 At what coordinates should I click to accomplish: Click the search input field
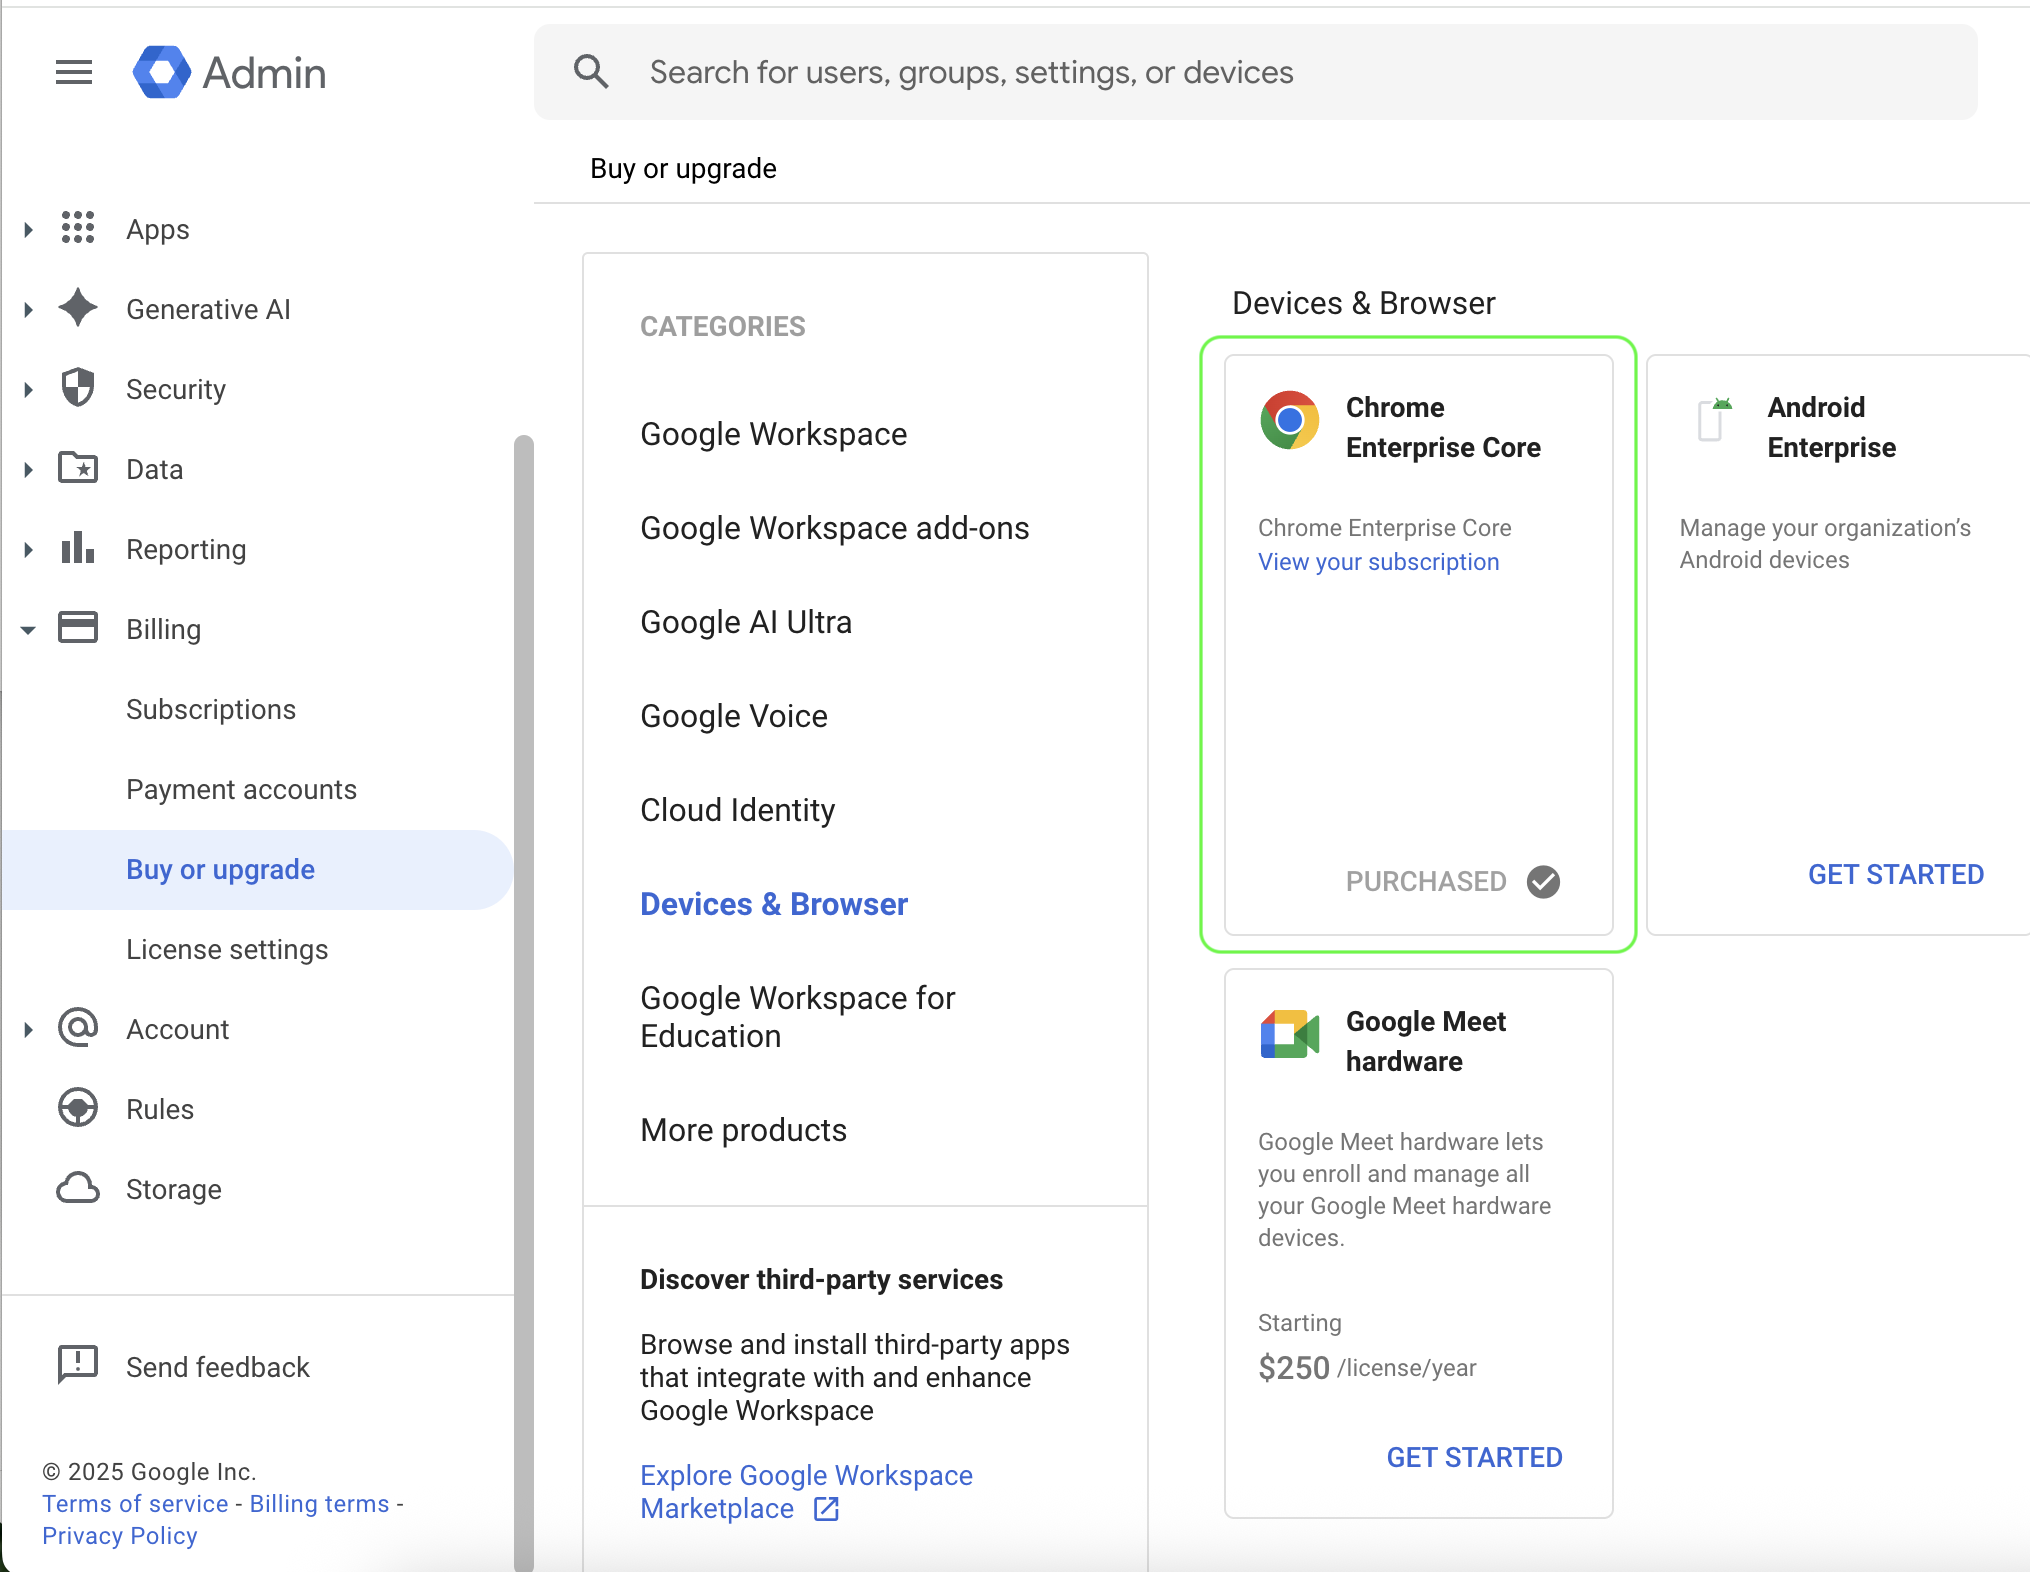tap(1256, 72)
